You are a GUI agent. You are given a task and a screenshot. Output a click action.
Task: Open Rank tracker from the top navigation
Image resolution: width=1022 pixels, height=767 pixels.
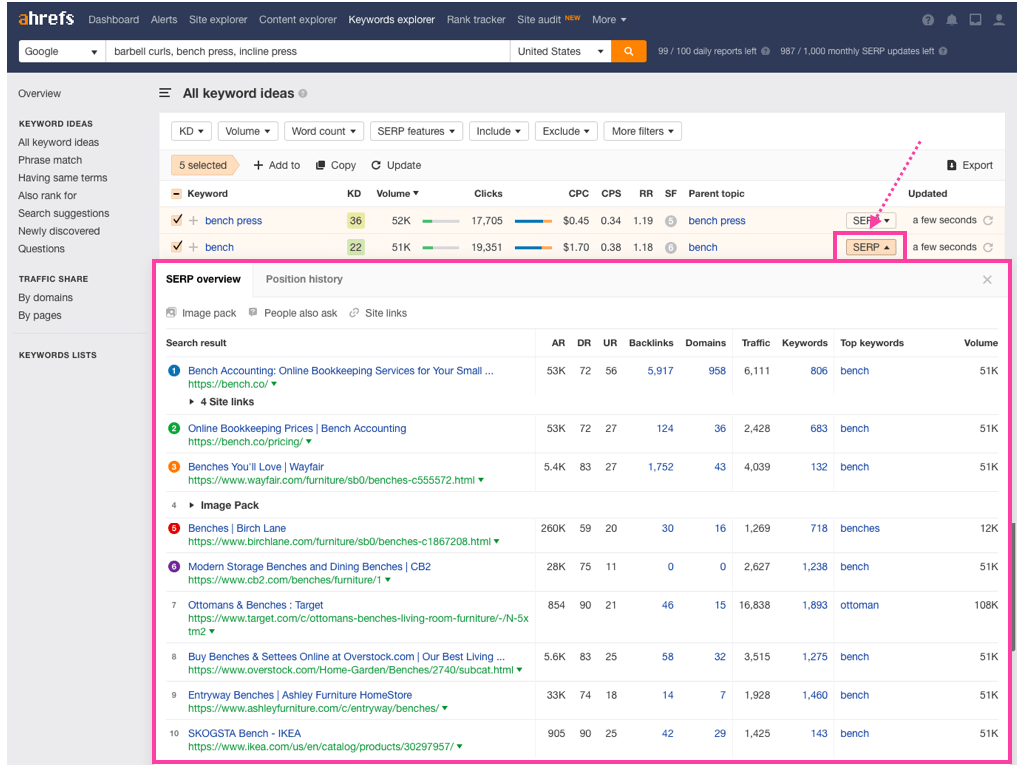(475, 19)
